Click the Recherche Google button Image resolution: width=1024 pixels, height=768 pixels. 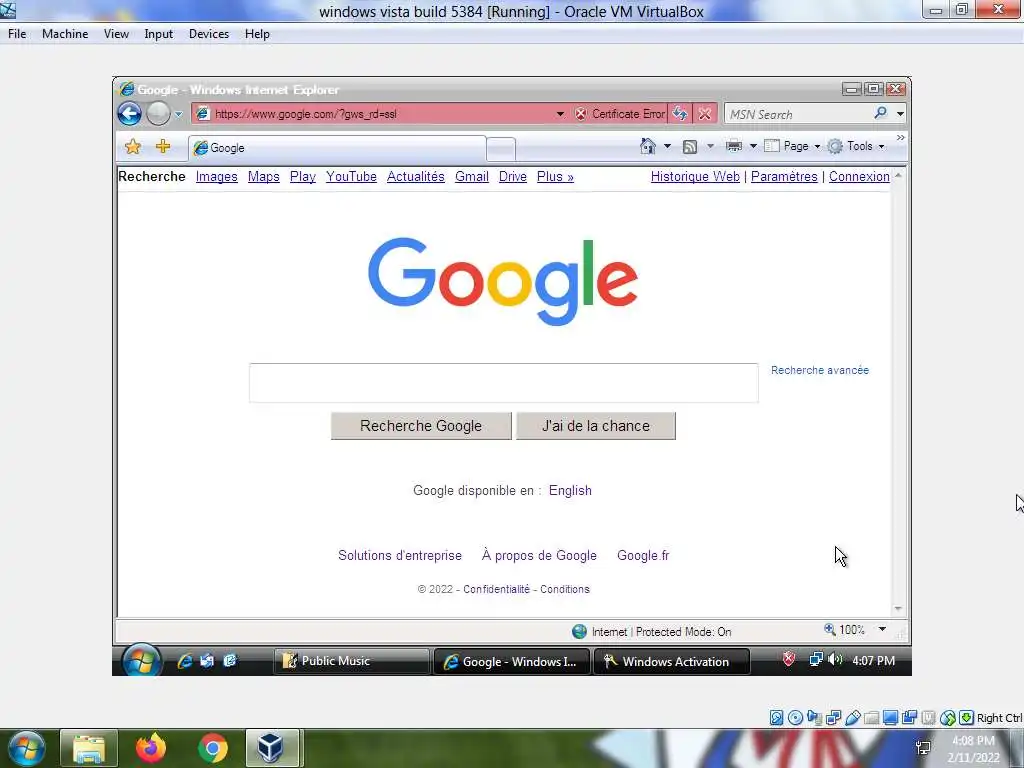tap(421, 426)
